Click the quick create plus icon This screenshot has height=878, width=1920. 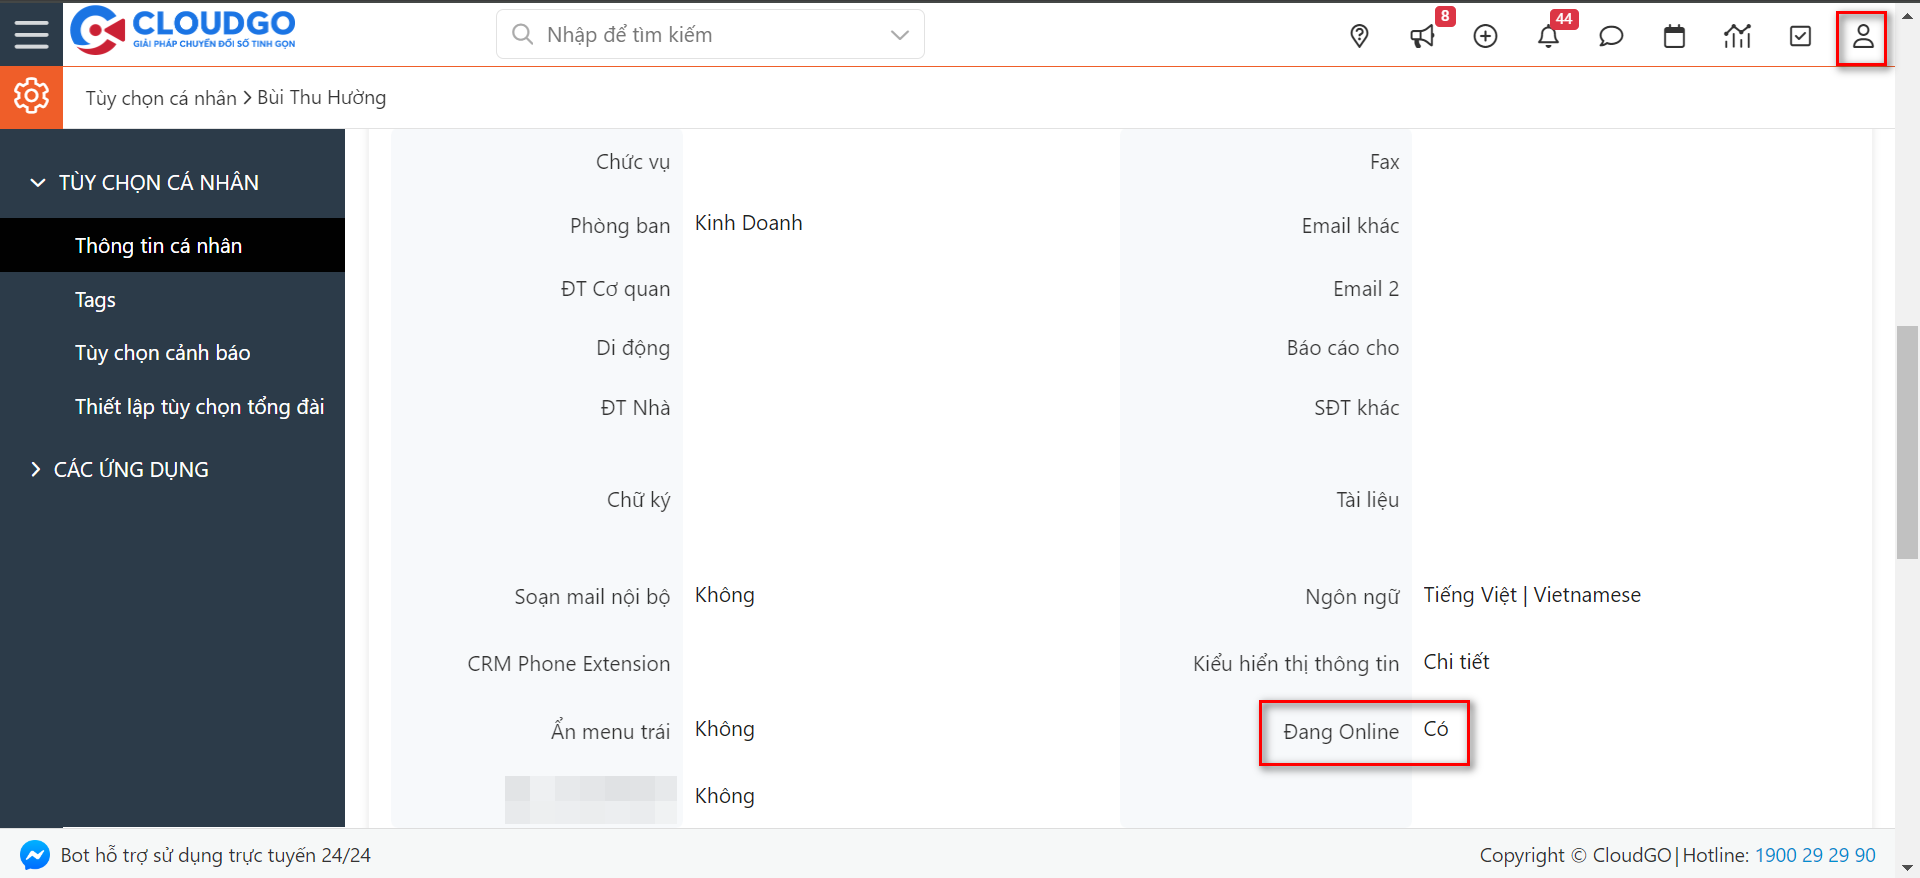pyautogui.click(x=1485, y=37)
